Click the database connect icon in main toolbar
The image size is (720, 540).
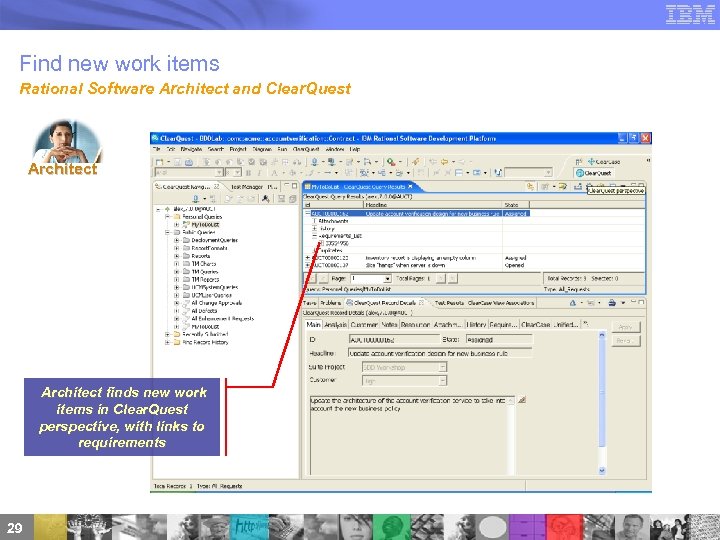pos(315,162)
